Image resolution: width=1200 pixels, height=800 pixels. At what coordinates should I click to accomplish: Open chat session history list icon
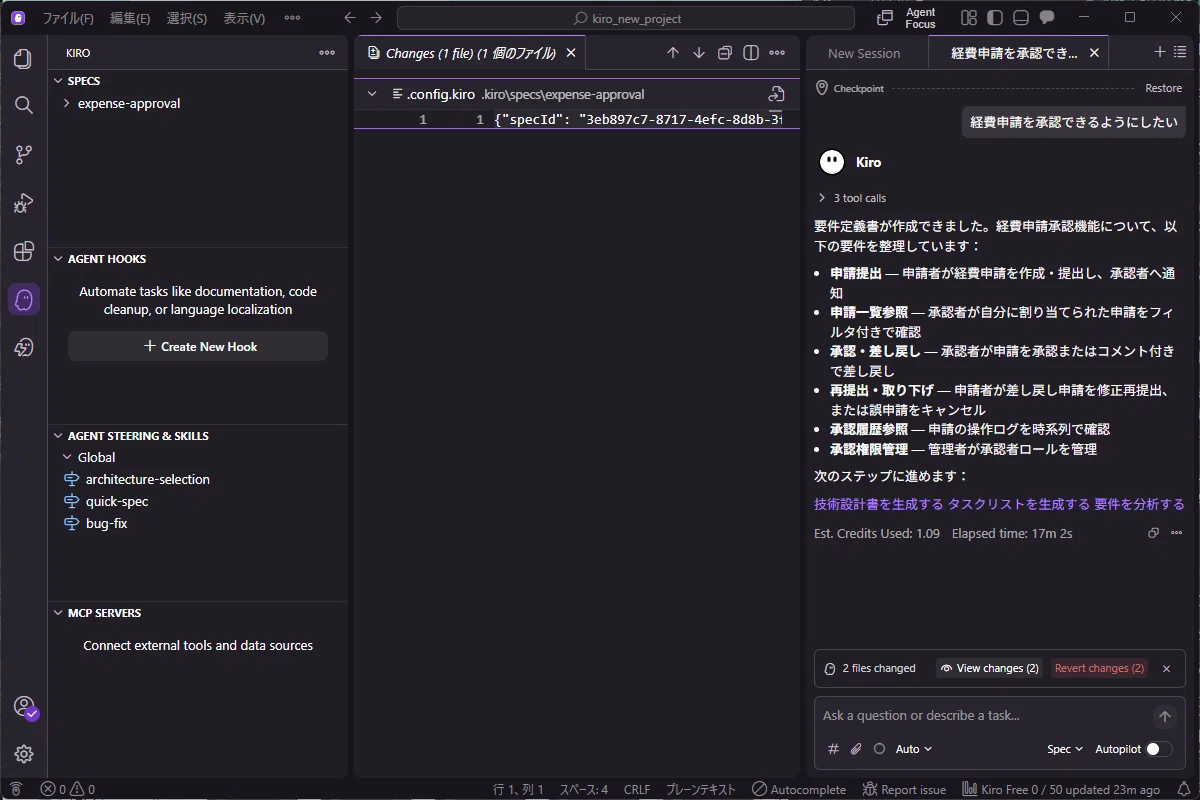[x=1180, y=52]
